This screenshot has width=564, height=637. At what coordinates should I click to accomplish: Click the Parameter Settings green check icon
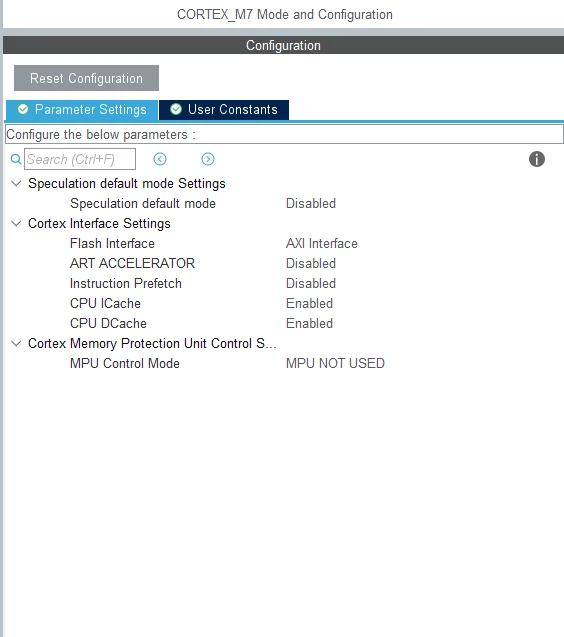(x=23, y=109)
